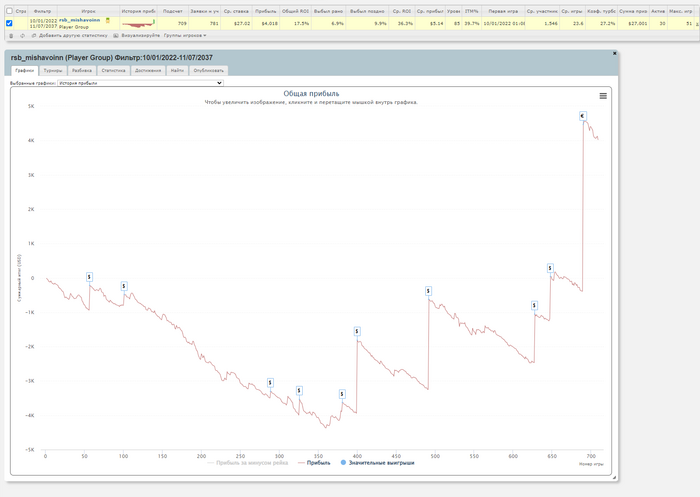The width and height of the screenshot is (700, 497).
Task: Uncheck the rsb_mishavoinn row checkbox
Action: (x=9, y=23)
